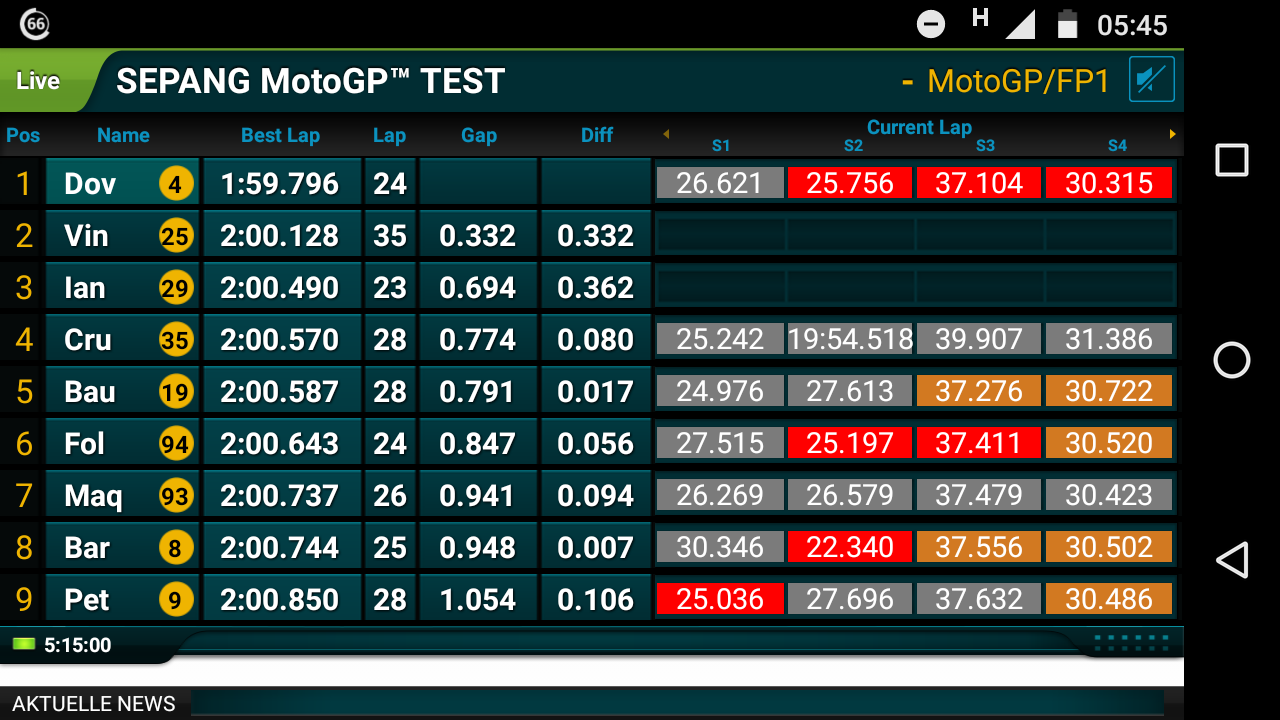Tap rider number 25 badge for Vin
This screenshot has width=1280, height=720.
click(x=175, y=236)
